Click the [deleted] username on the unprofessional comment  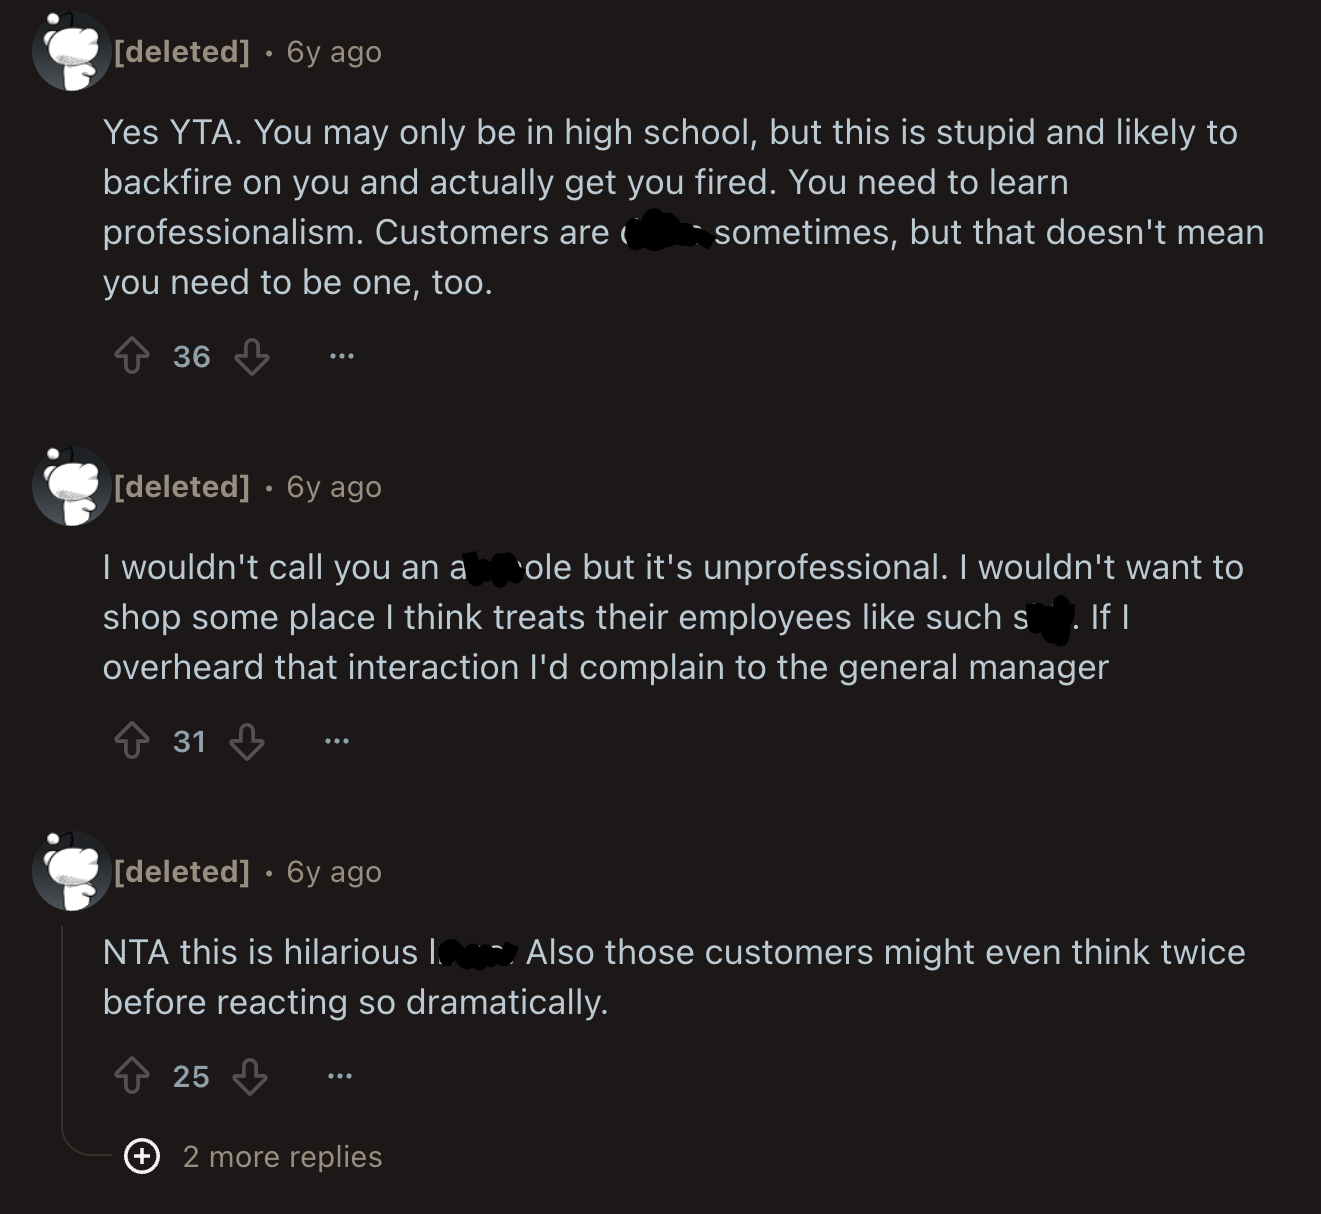pos(182,486)
